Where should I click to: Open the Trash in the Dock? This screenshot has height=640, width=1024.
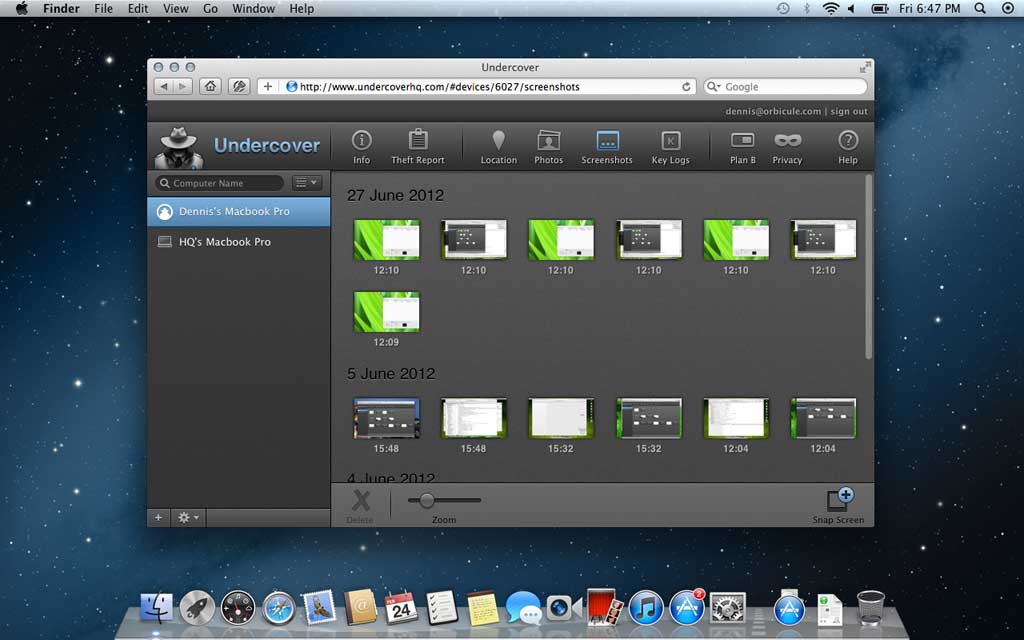(x=871, y=607)
